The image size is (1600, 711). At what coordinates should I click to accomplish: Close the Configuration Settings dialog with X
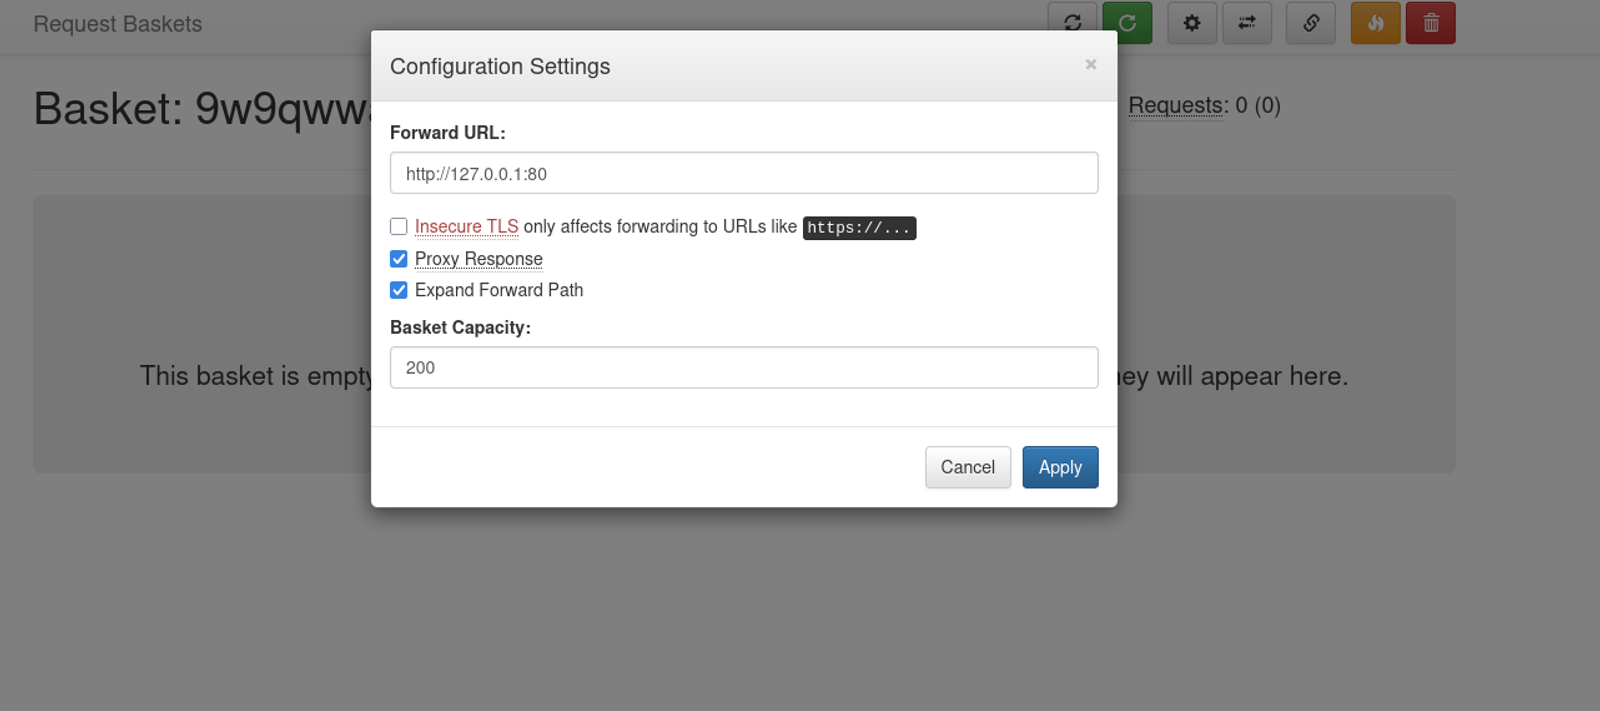tap(1091, 64)
